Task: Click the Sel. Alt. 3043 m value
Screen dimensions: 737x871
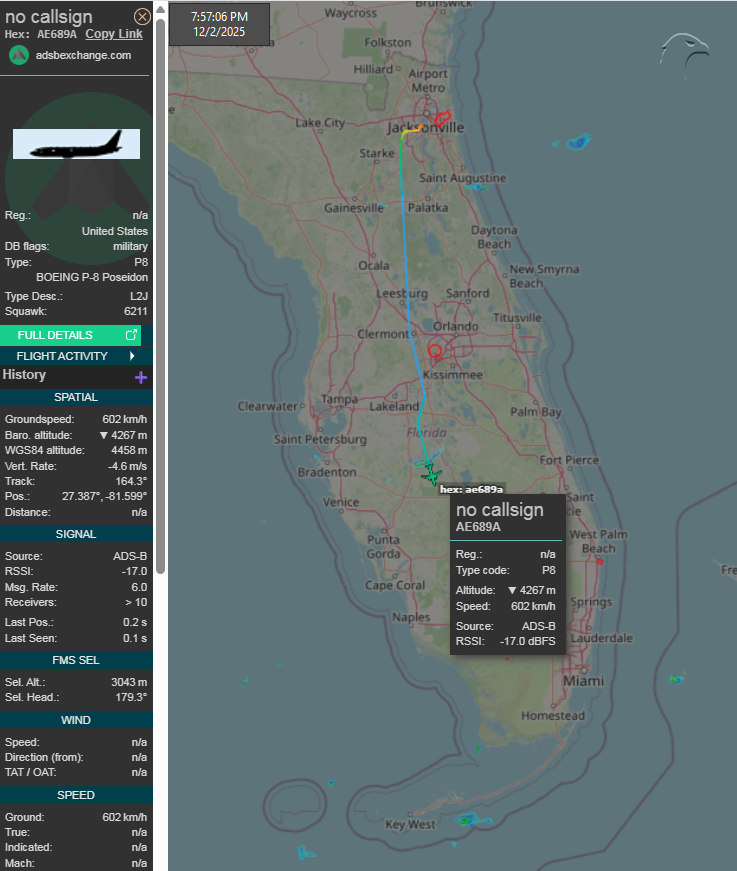Action: pyautogui.click(x=129, y=682)
